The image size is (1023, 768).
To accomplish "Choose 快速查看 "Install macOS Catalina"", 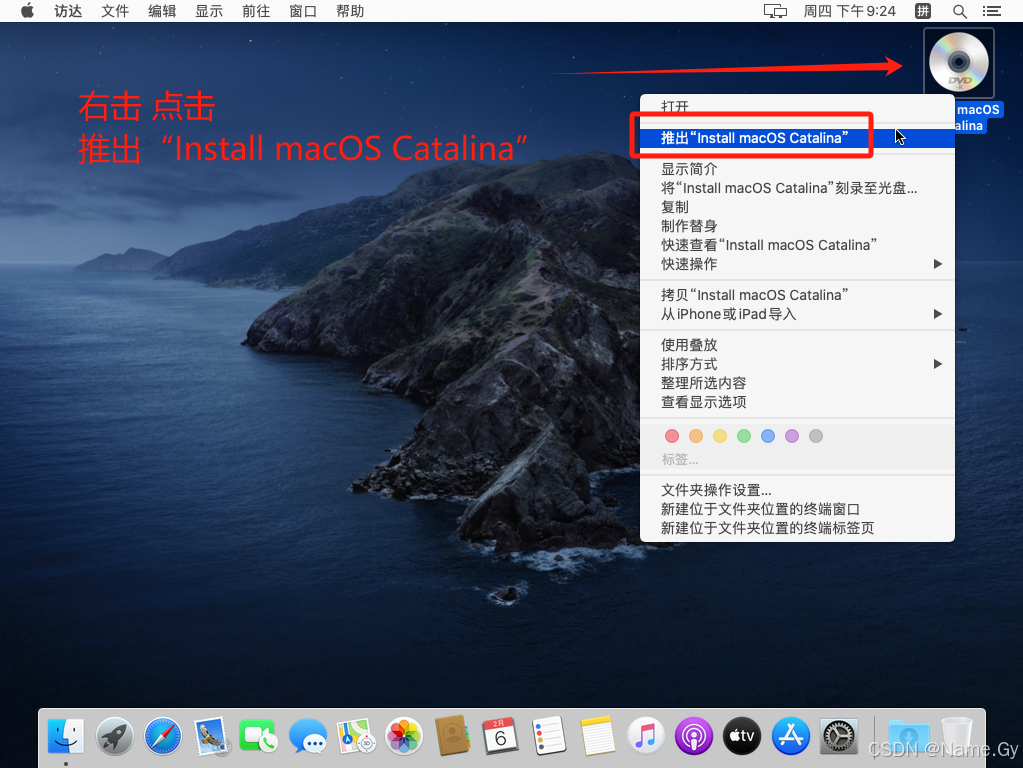I will (x=797, y=245).
